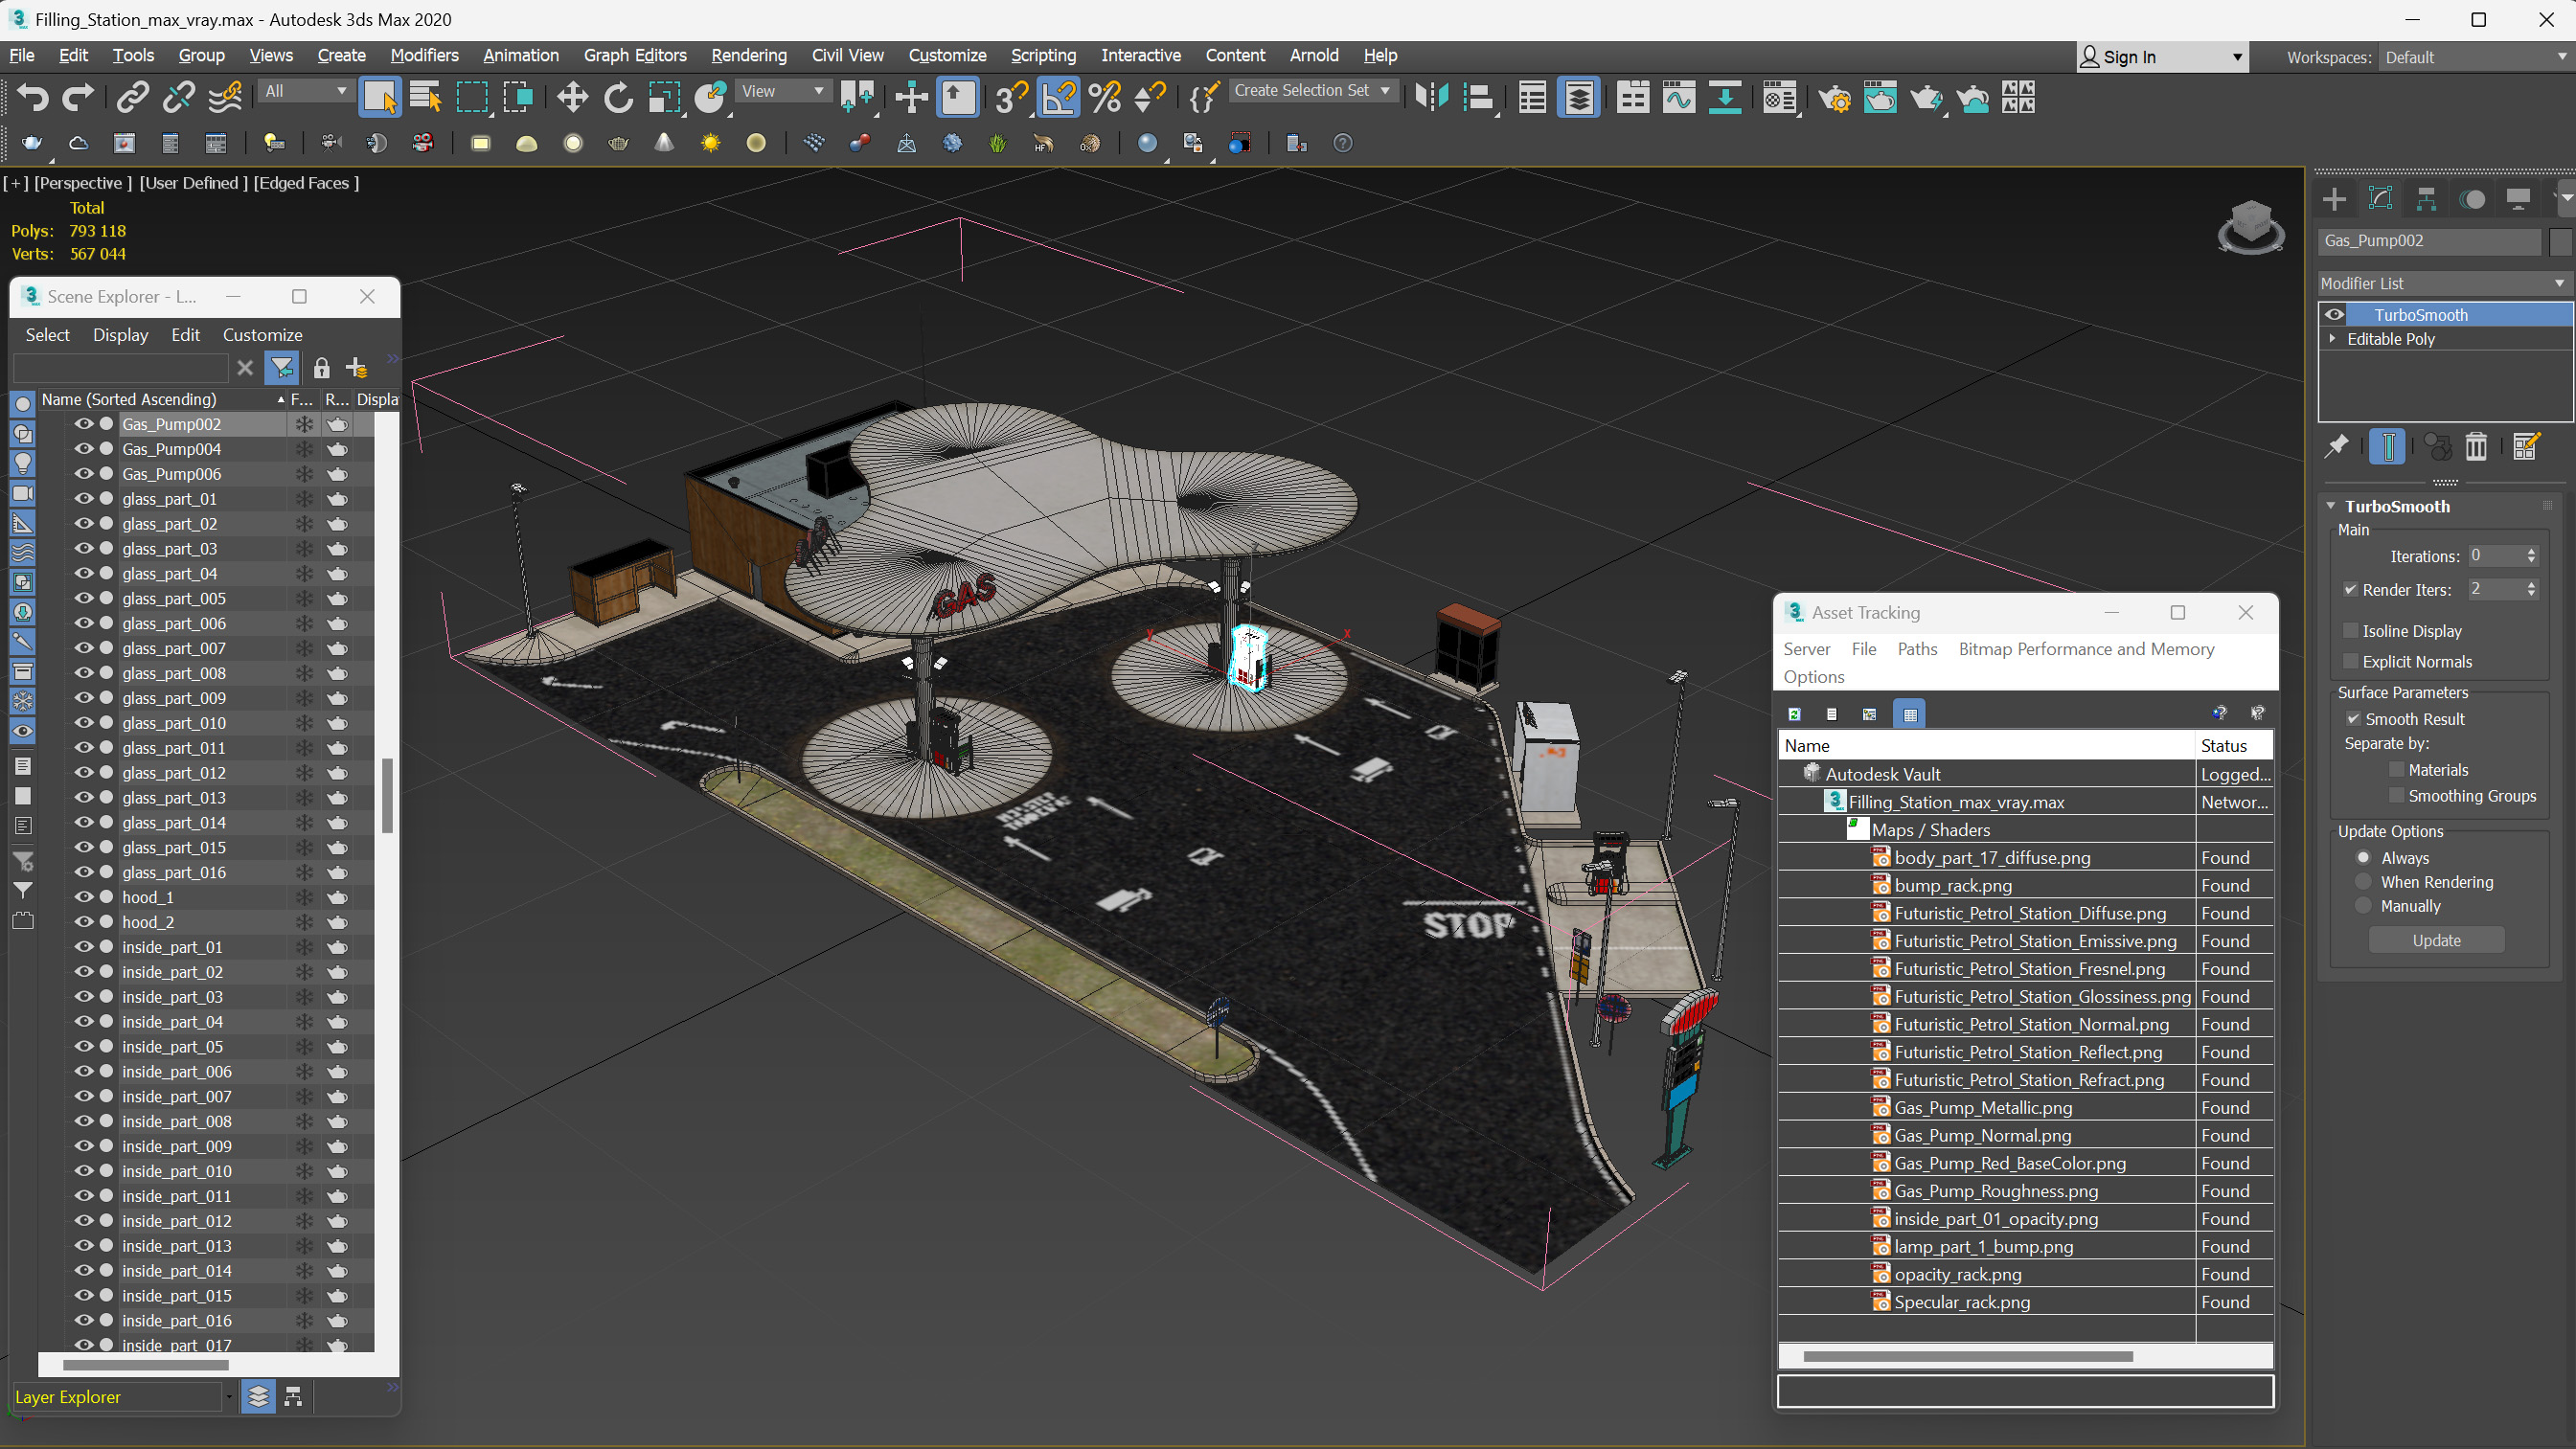Open Modifiers menu in menu bar
The height and width of the screenshot is (1449, 2576).
point(424,55)
